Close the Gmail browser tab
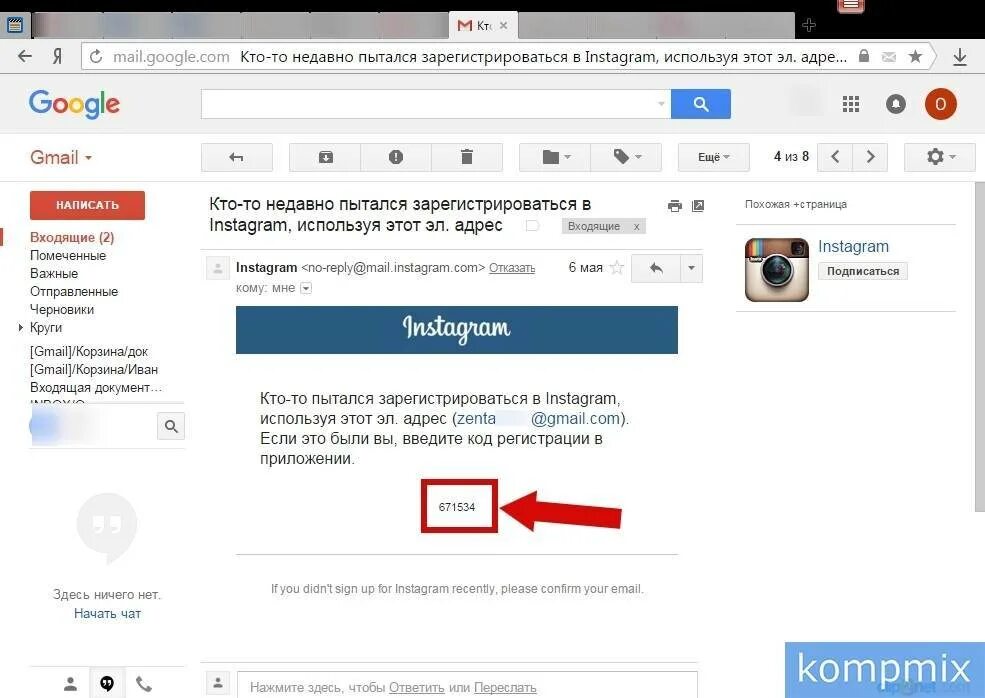Screen dimensions: 985x698 504,26
